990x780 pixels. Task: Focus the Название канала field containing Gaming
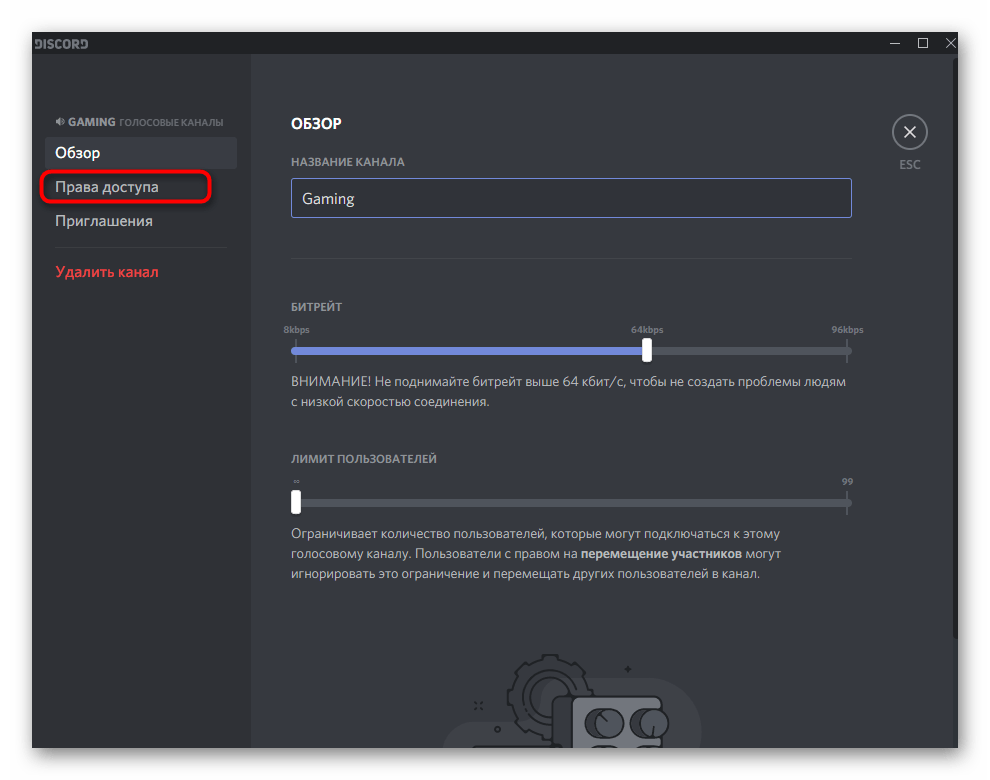pos(570,198)
